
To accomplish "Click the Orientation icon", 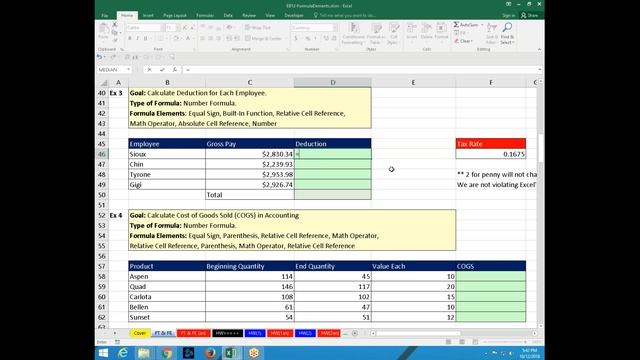I will click(x=230, y=28).
